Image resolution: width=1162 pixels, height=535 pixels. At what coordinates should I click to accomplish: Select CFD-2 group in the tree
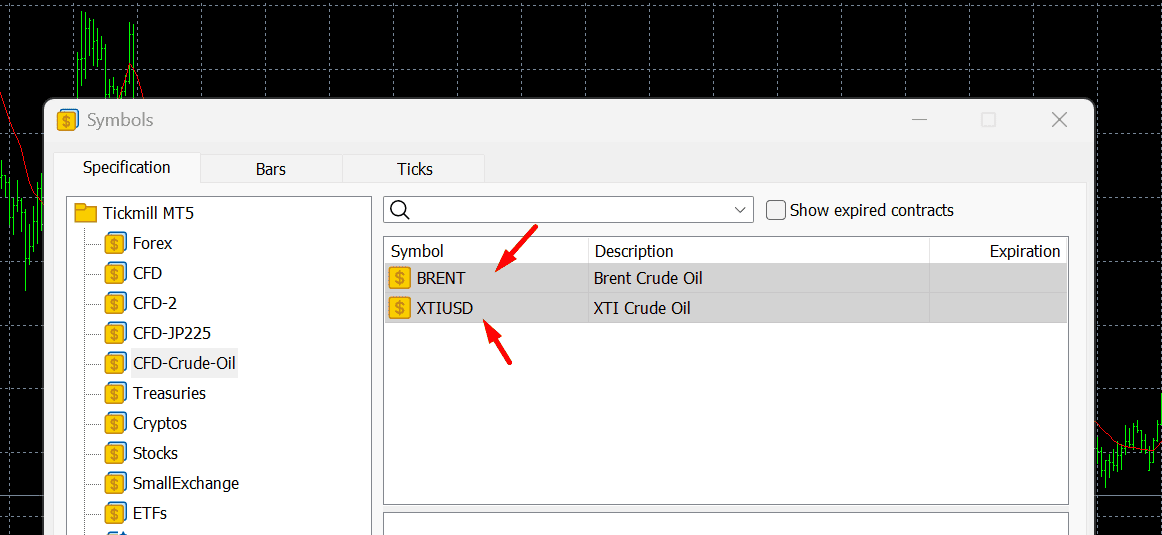click(x=155, y=303)
